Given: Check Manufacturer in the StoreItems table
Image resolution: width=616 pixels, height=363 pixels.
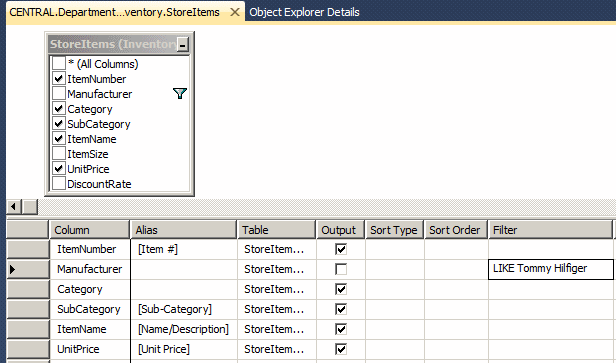Looking at the screenshot, I should coord(59,94).
